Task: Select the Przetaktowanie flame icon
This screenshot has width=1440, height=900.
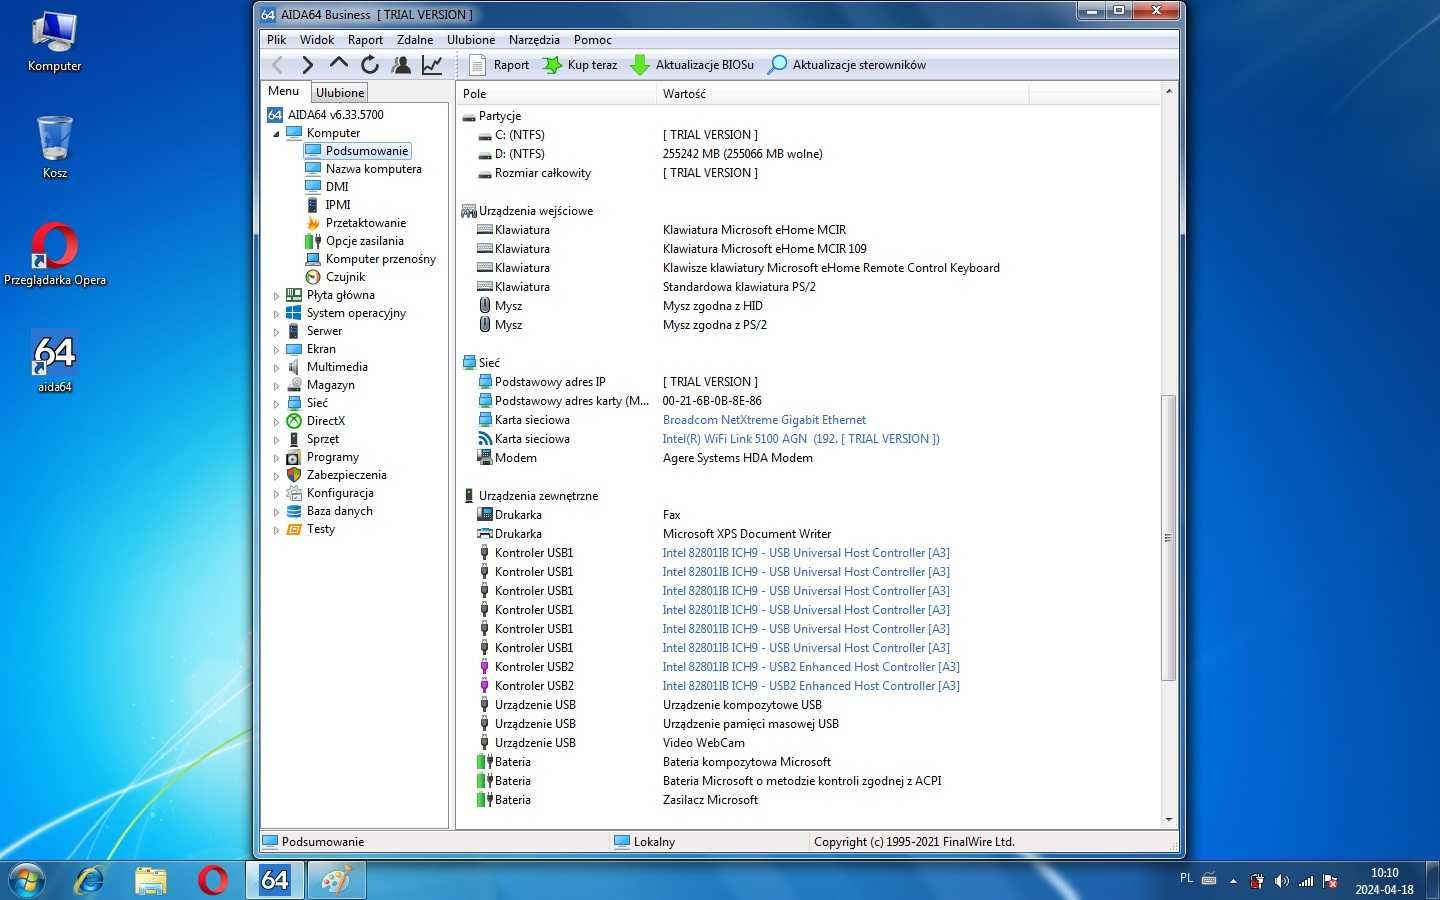Action: [x=313, y=223]
